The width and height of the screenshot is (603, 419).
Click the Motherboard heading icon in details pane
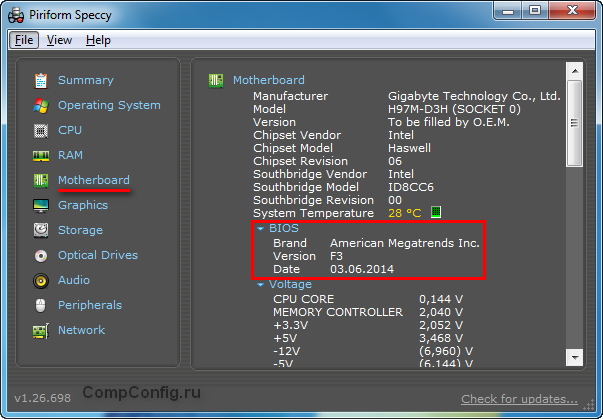216,80
